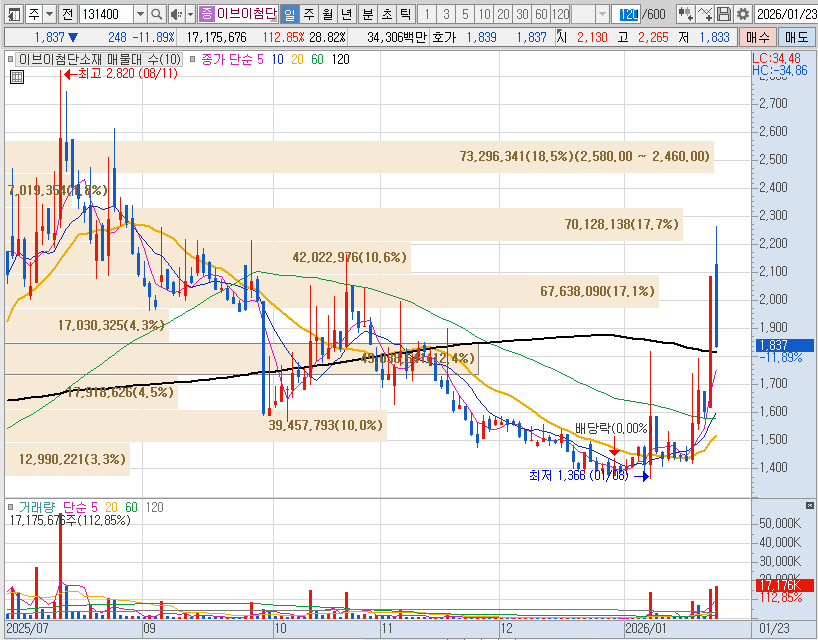
Task: Choose the 1 interval button
Action: click(x=427, y=14)
